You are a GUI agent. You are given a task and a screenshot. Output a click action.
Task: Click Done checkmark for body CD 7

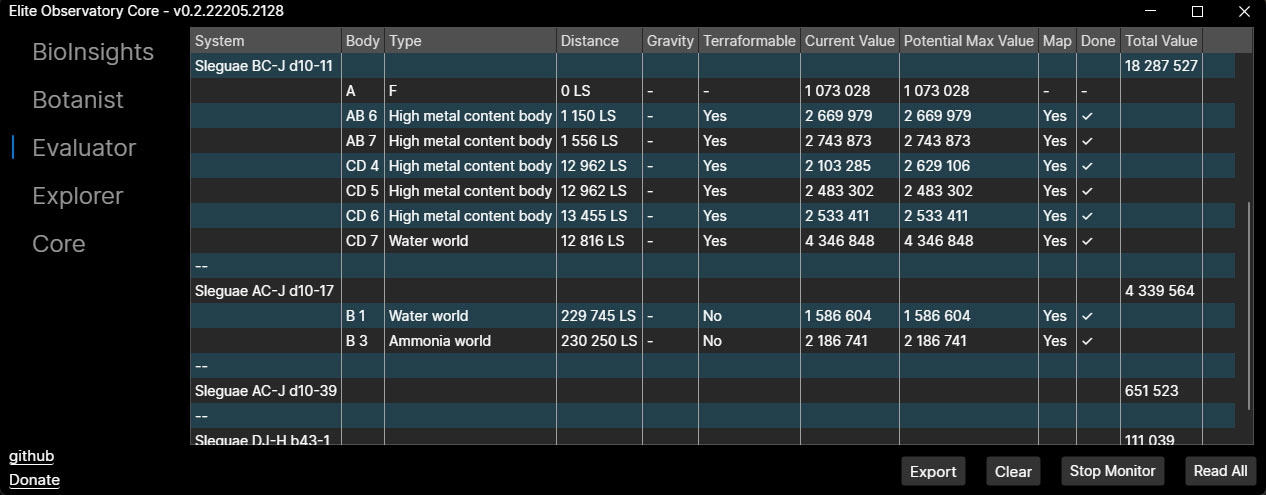point(1087,241)
